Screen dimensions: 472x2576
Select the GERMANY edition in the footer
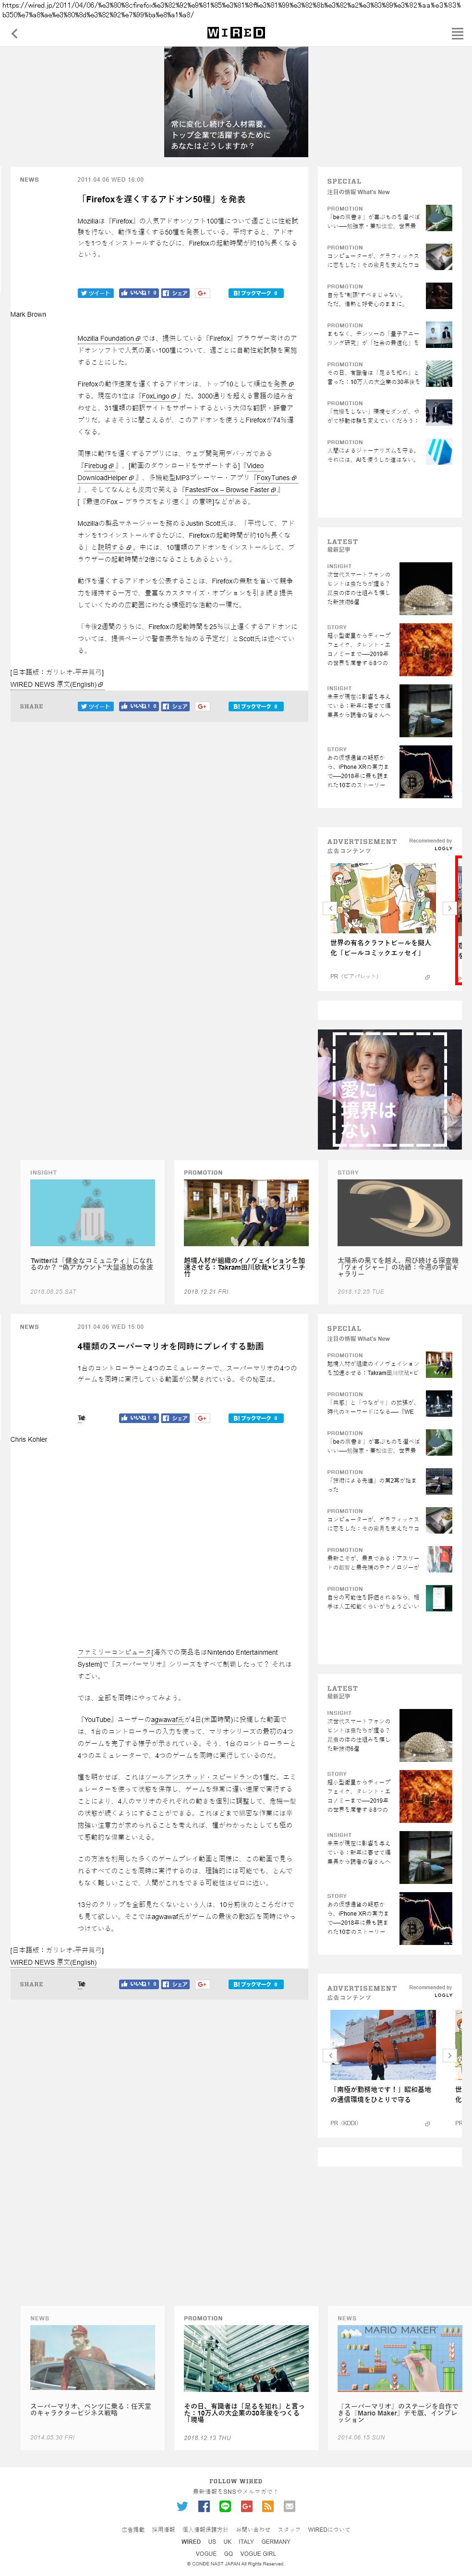coord(276,2541)
